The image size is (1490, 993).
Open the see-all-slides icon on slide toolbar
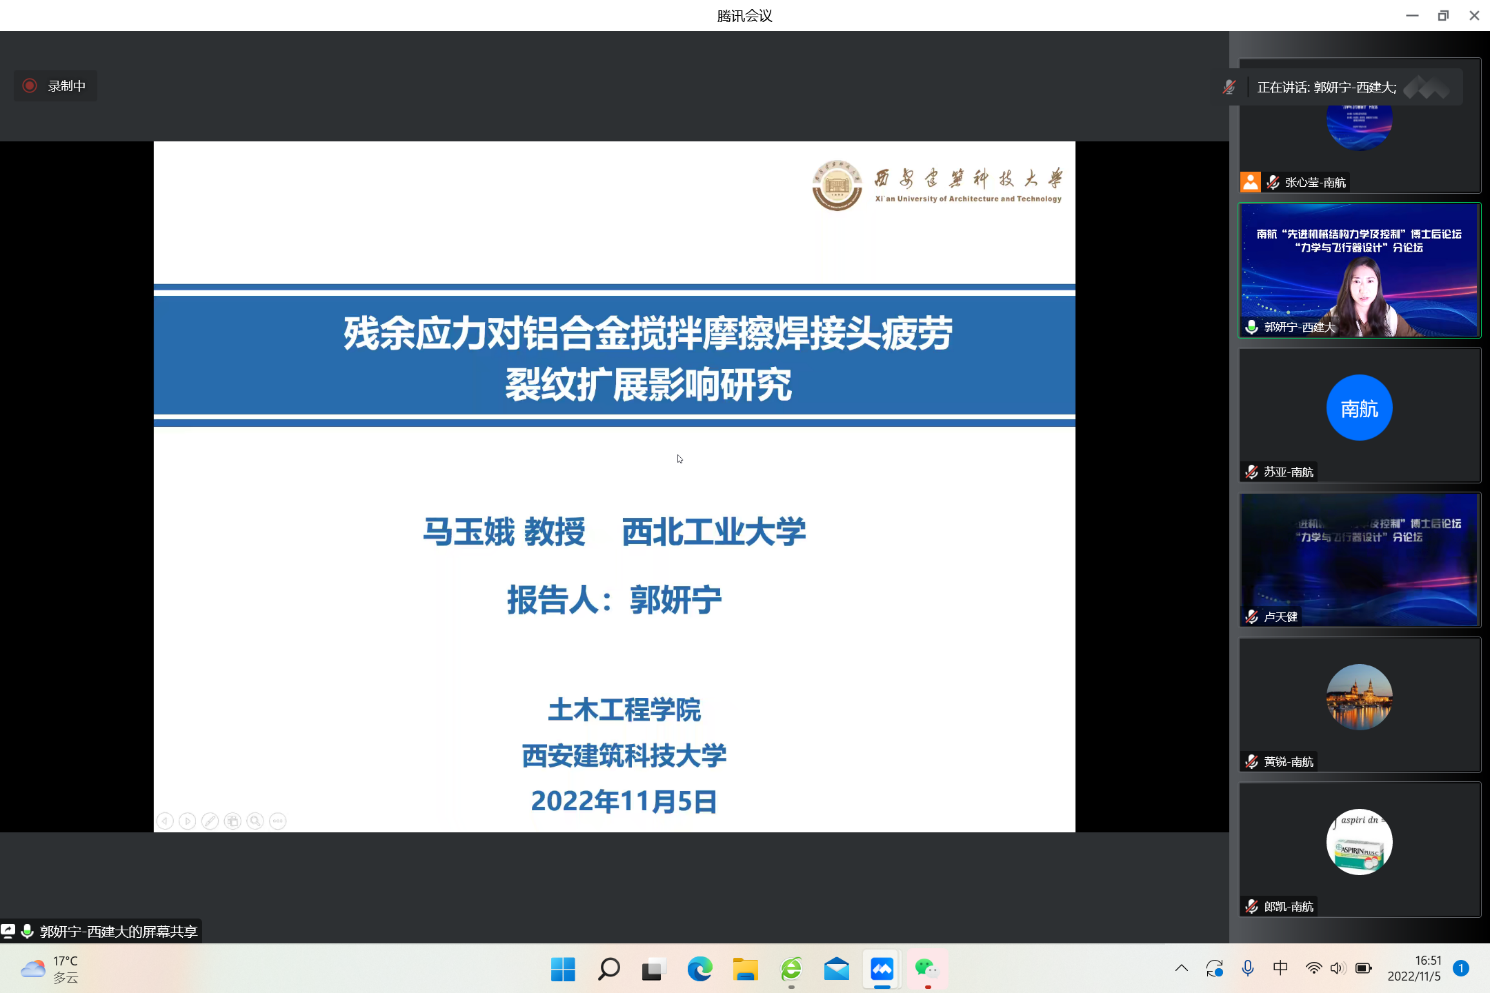point(233,821)
